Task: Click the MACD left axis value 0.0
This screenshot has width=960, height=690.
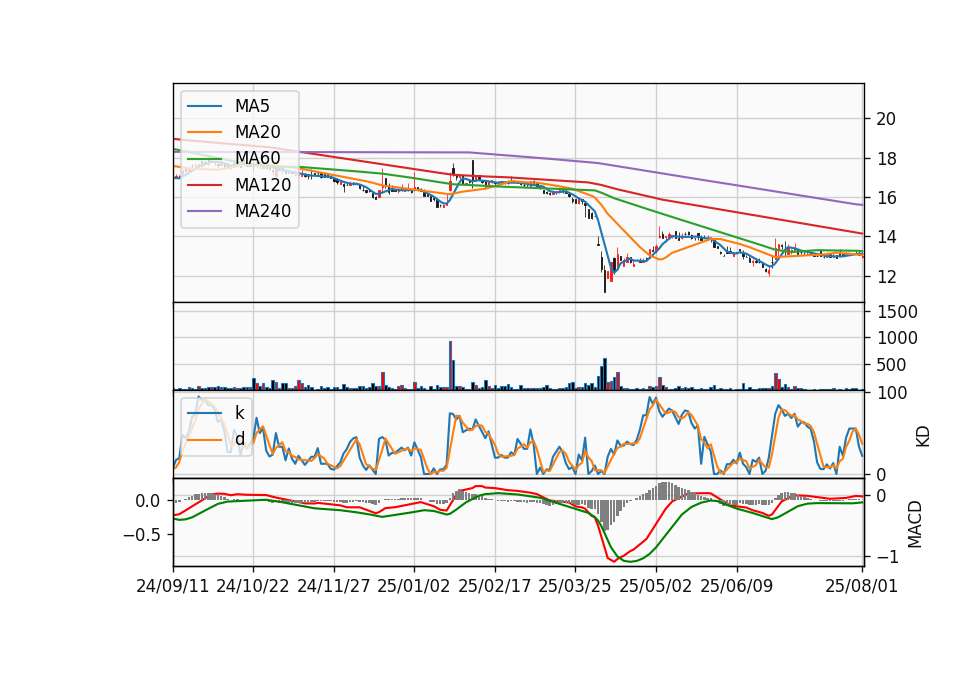Action: (x=148, y=501)
